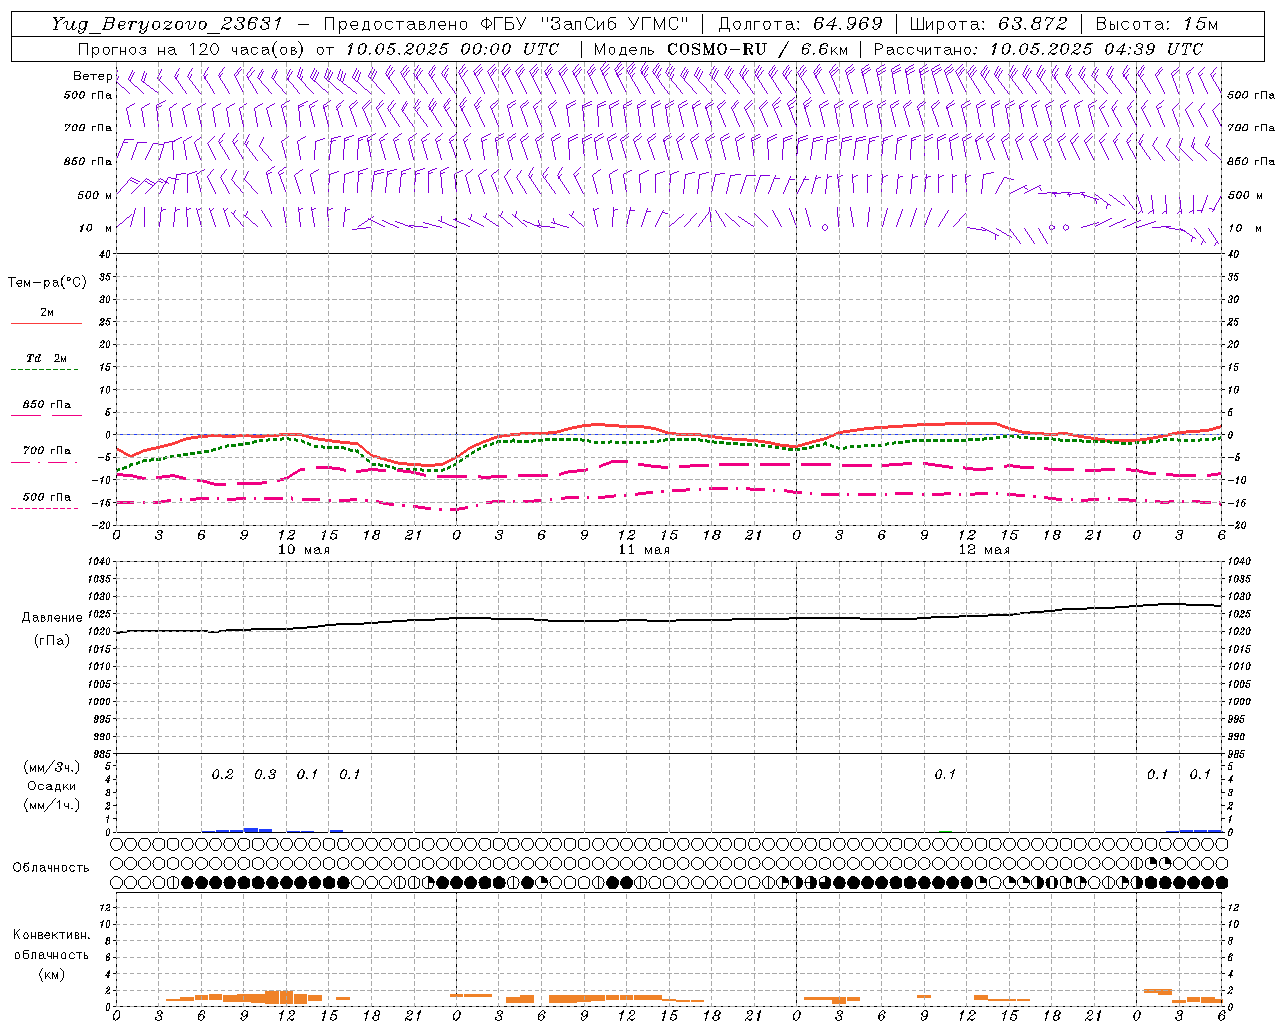The height and width of the screenshot is (1024, 1280).
Task: Click 'Рассчитано: 10.05.2025 04:39 UTC' timestamp
Action: [1038, 49]
